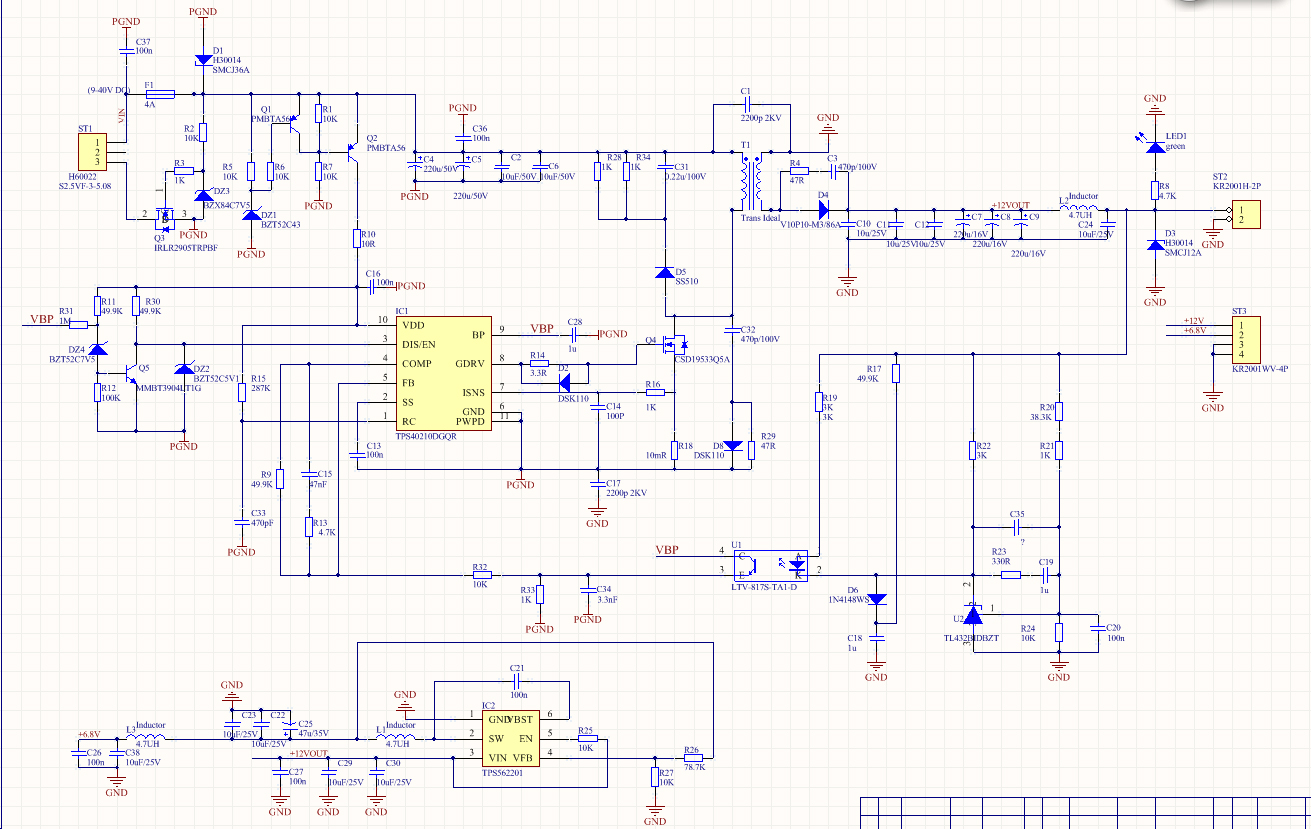Screen dimensions: 1311x829
Task: Select Schottky diode D5 SS510
Action: tap(665, 272)
